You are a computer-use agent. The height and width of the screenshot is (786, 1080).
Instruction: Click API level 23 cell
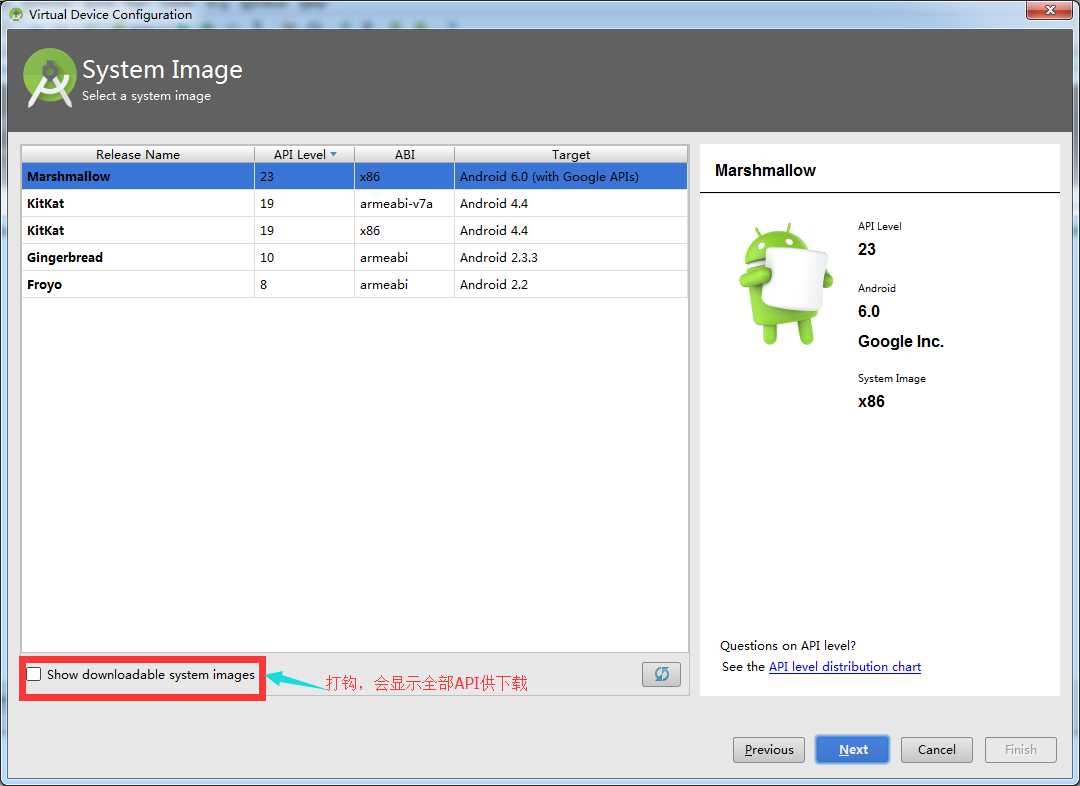(304, 176)
